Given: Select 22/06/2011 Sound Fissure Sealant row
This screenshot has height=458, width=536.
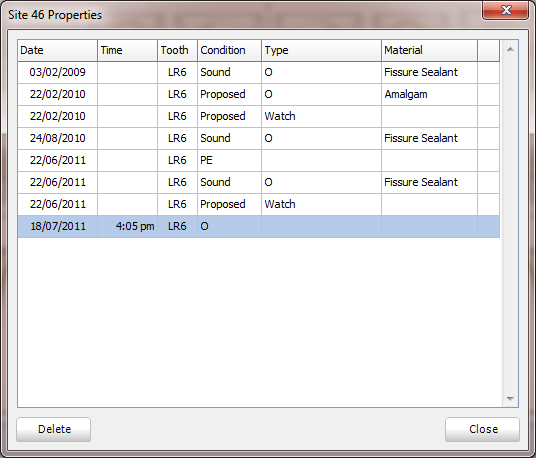Looking at the screenshot, I should pyautogui.click(x=258, y=182).
